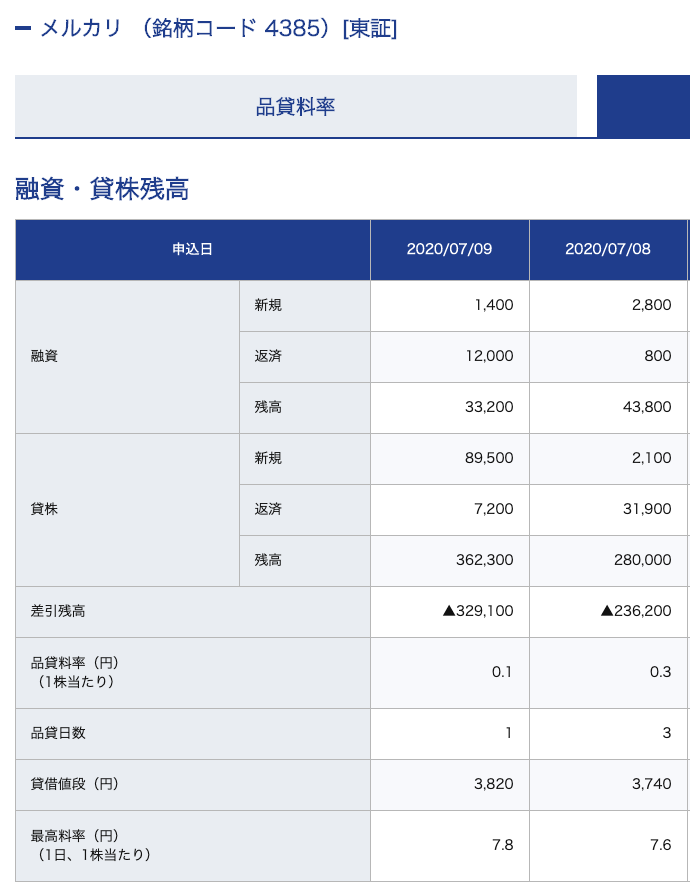This screenshot has height=884, width=690.
Task: Select 貸借値段 value 3,820
Action: [x=494, y=784]
